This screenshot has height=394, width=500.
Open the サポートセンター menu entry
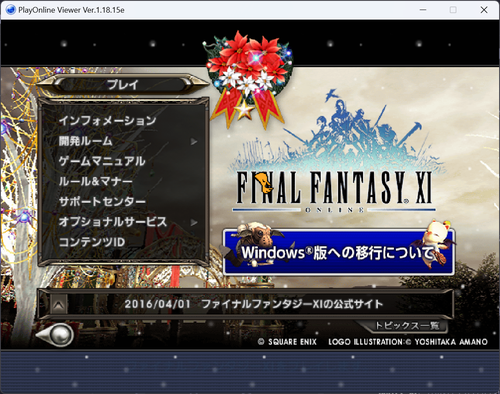point(102,202)
